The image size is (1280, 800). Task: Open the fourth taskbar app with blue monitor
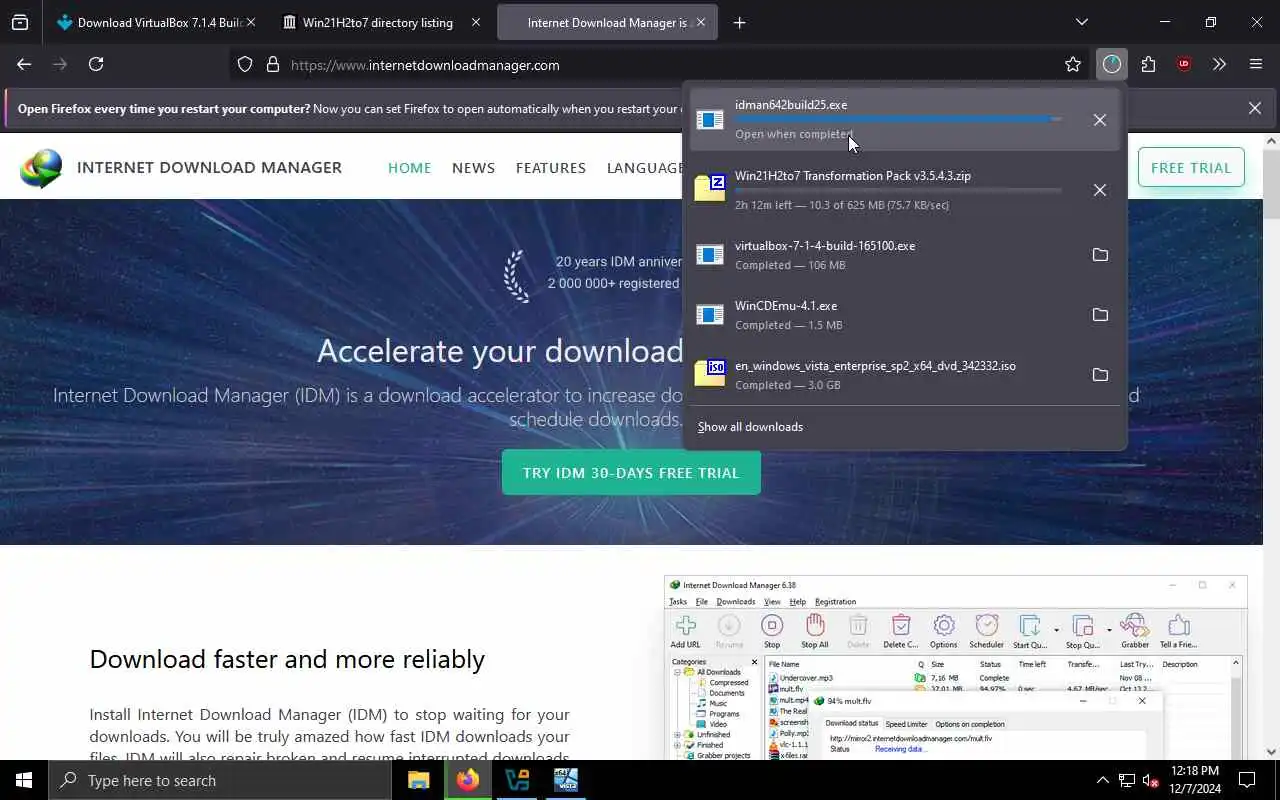coord(566,780)
